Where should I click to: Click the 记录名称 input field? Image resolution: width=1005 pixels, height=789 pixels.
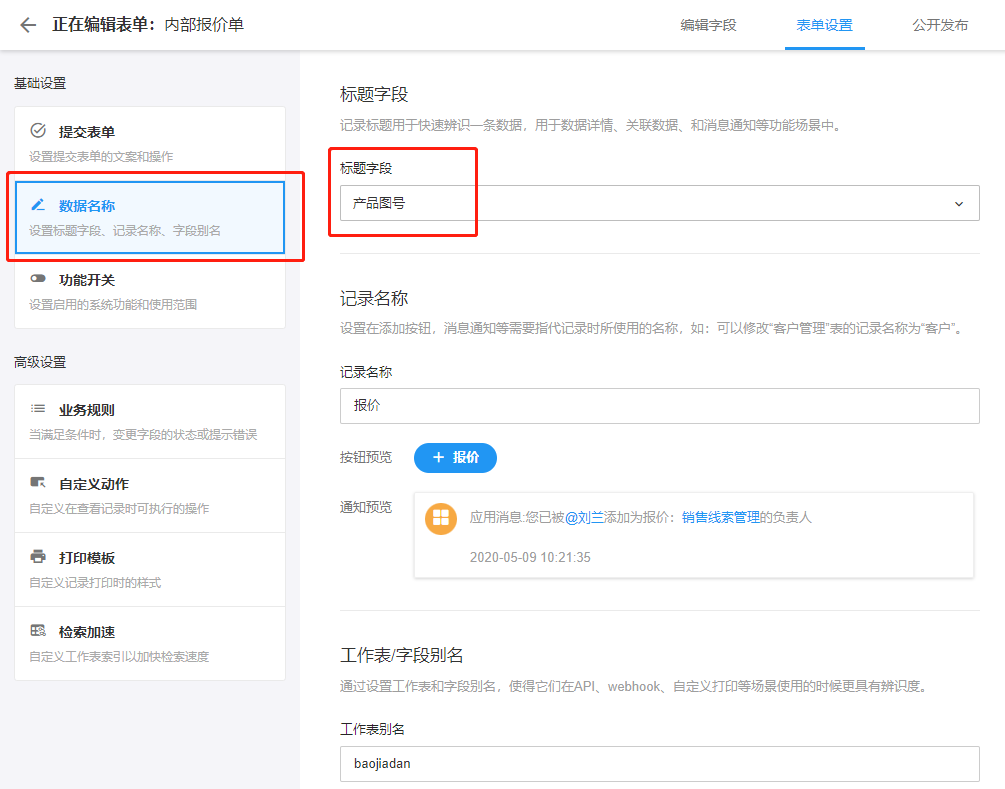[658, 406]
